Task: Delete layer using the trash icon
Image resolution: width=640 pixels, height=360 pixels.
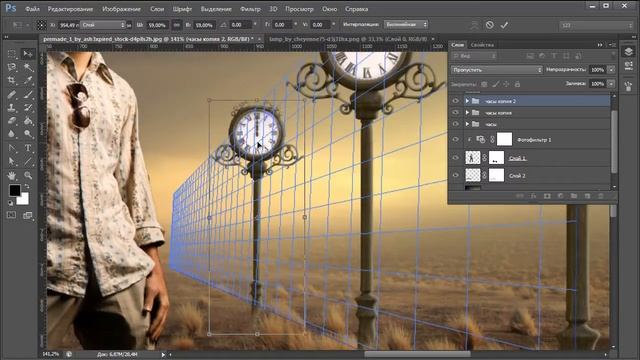Action: coord(600,196)
